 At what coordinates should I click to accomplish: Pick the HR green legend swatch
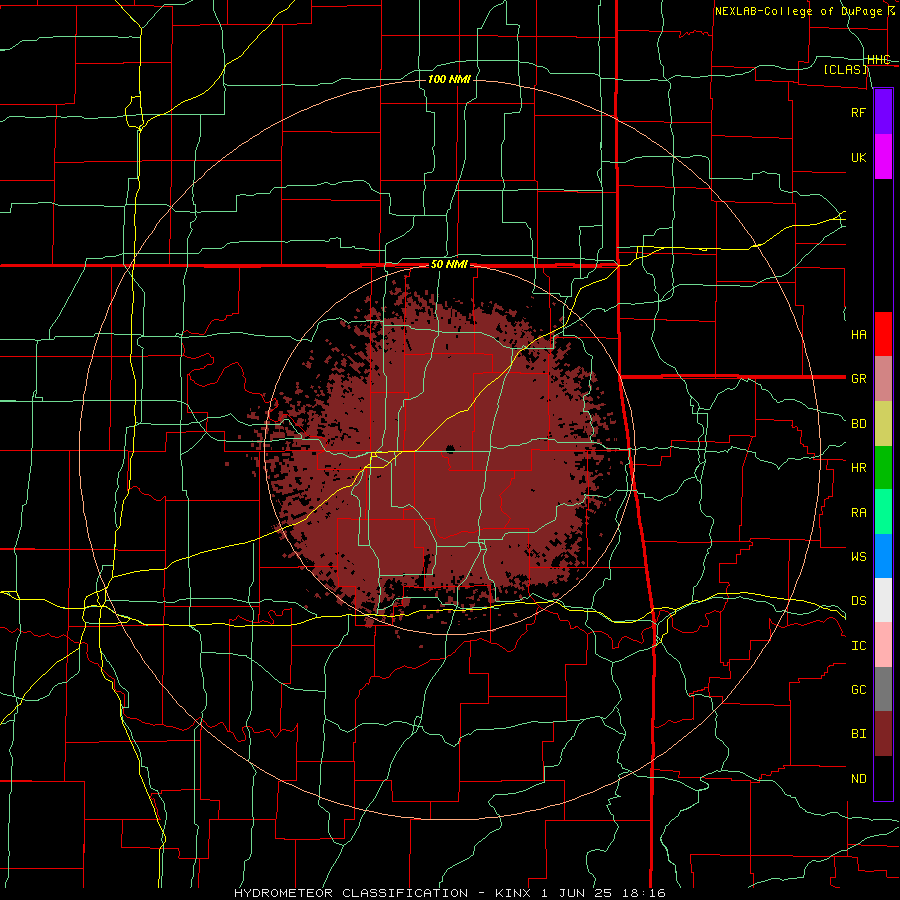click(883, 468)
